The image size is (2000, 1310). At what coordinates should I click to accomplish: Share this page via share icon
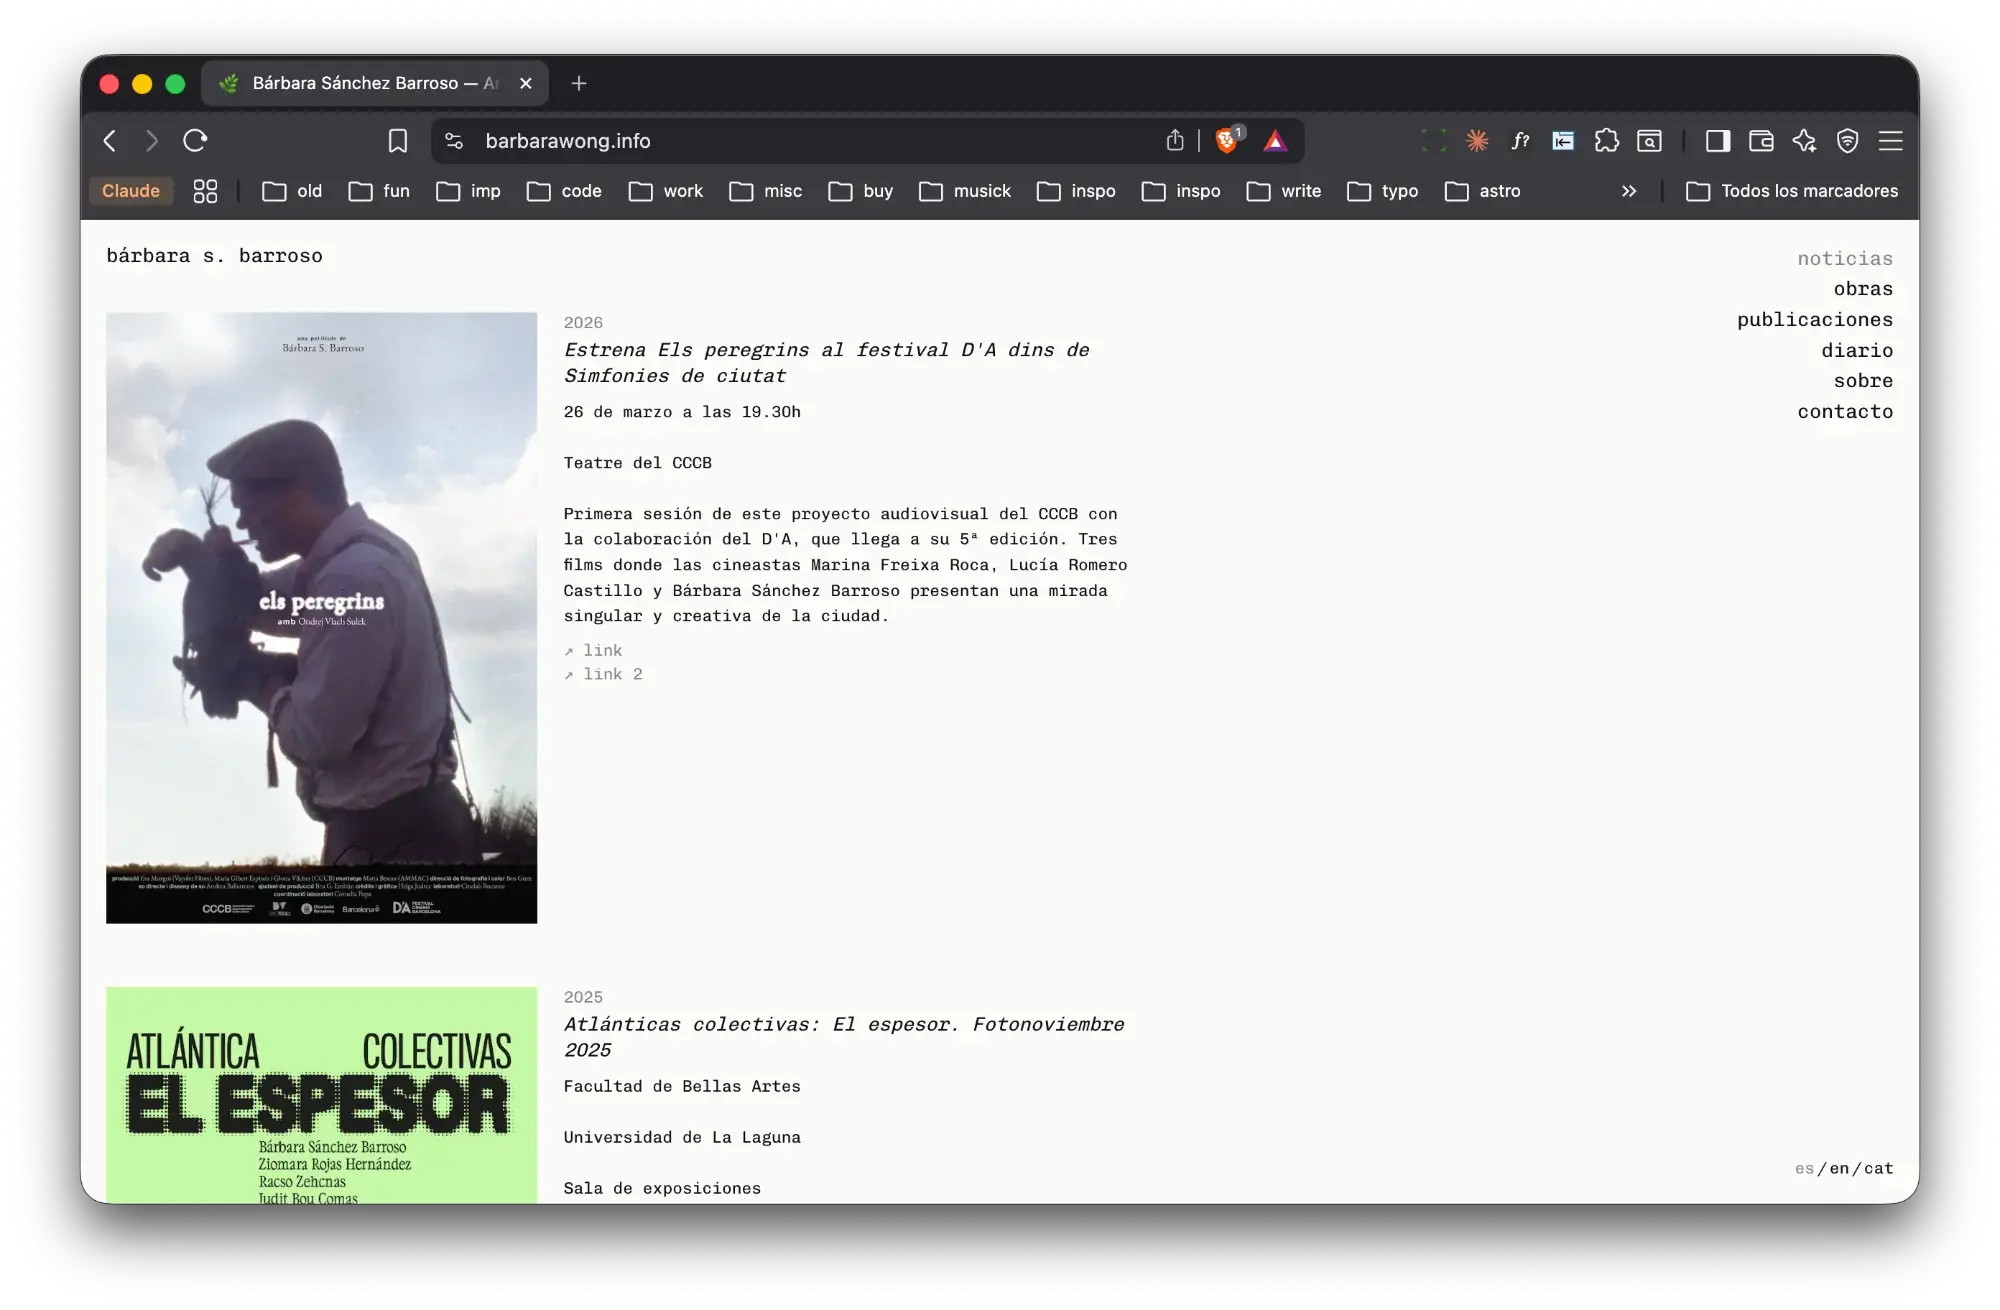(1175, 141)
